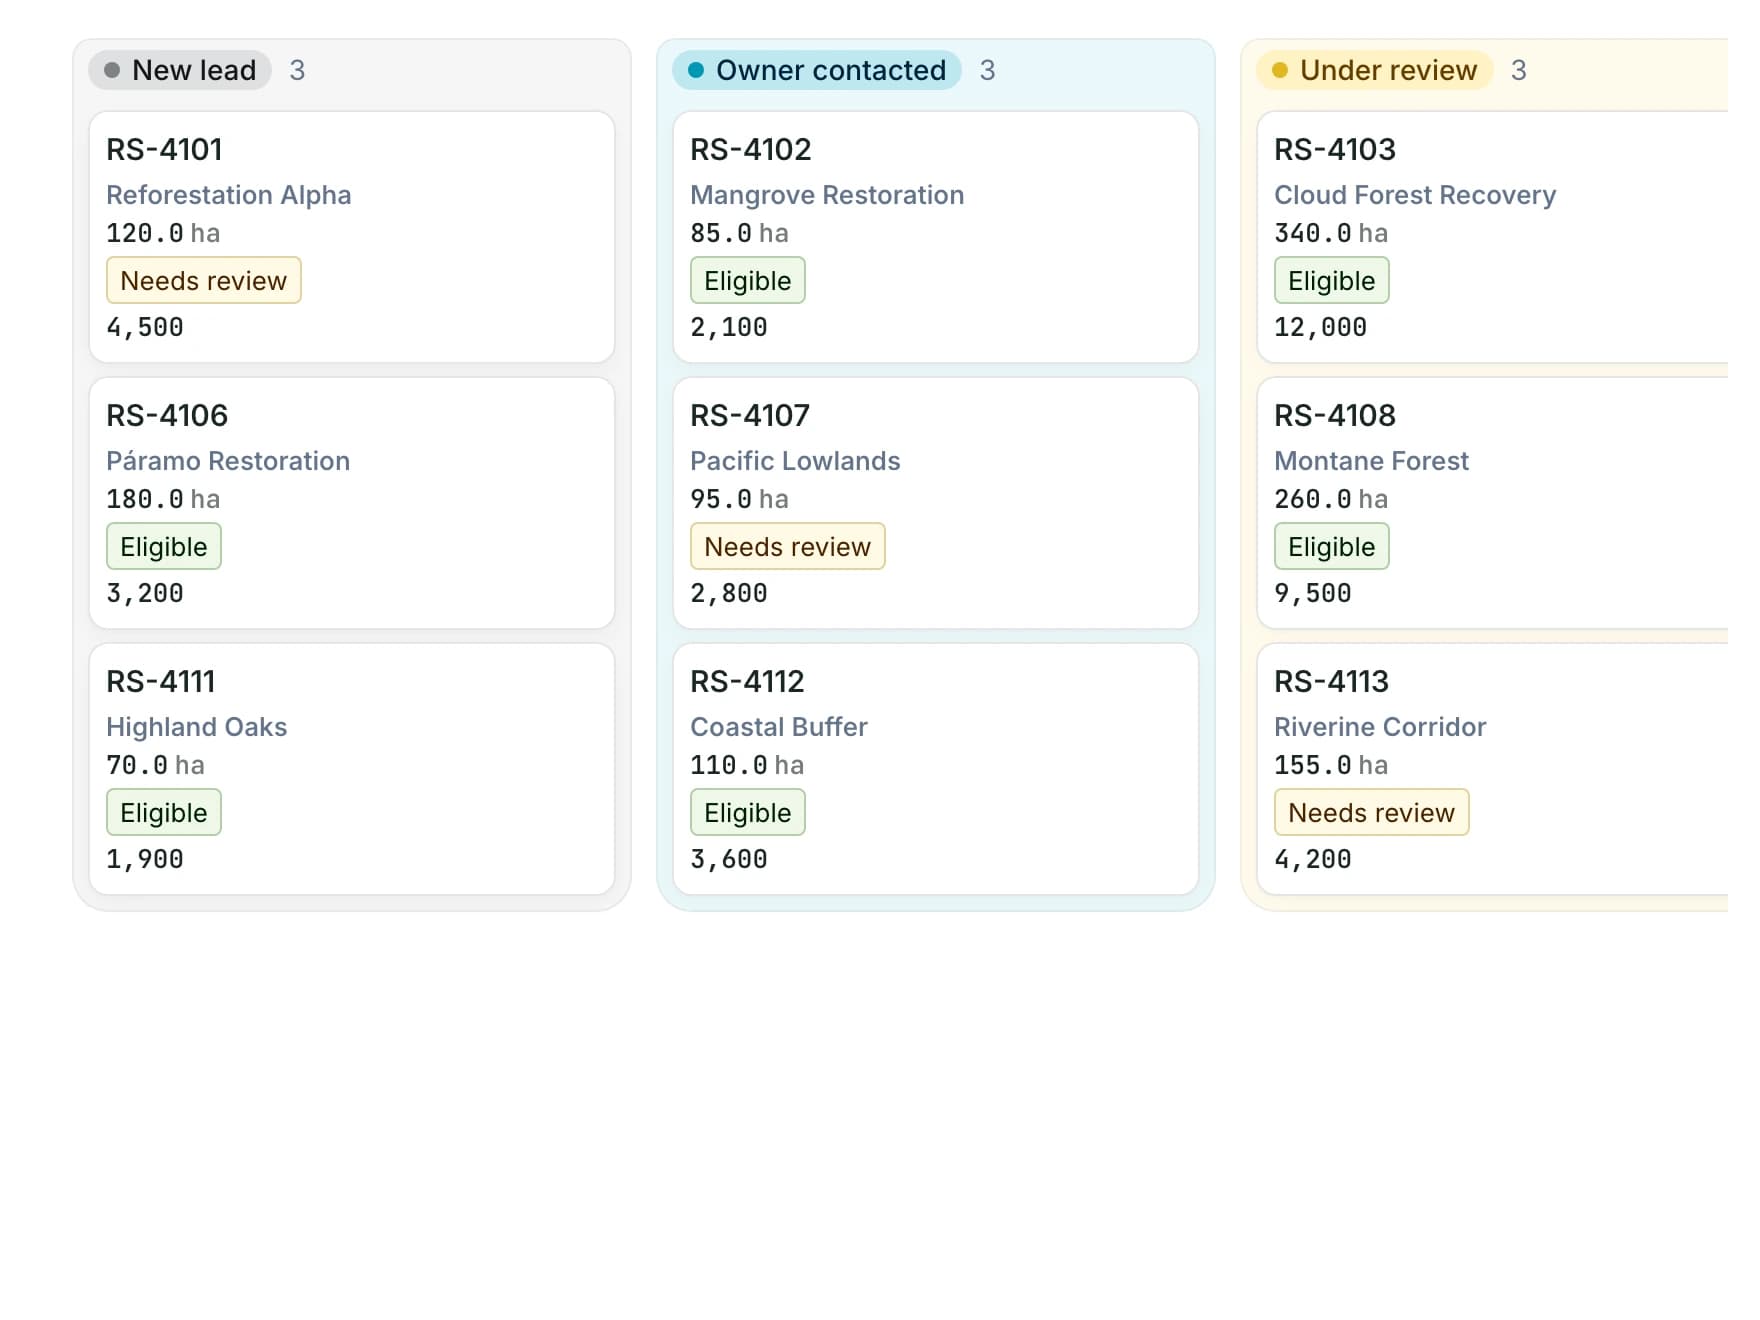Open card RS-4112
1760x1320 pixels.
[x=936, y=769]
